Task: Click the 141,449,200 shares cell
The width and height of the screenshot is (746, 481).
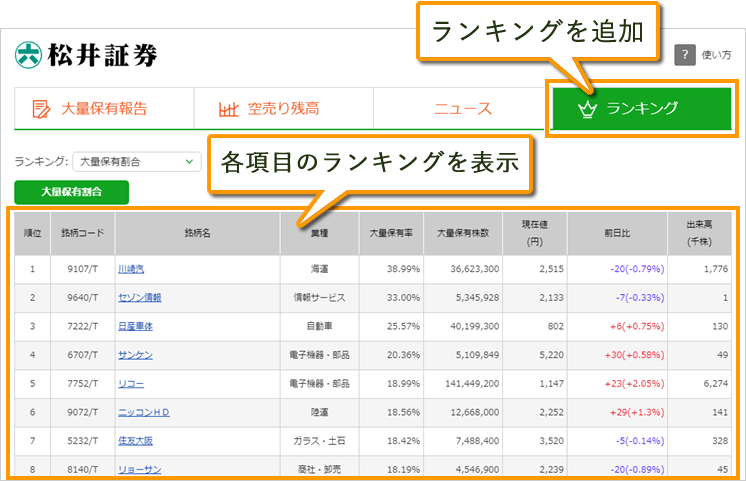Action: 463,383
